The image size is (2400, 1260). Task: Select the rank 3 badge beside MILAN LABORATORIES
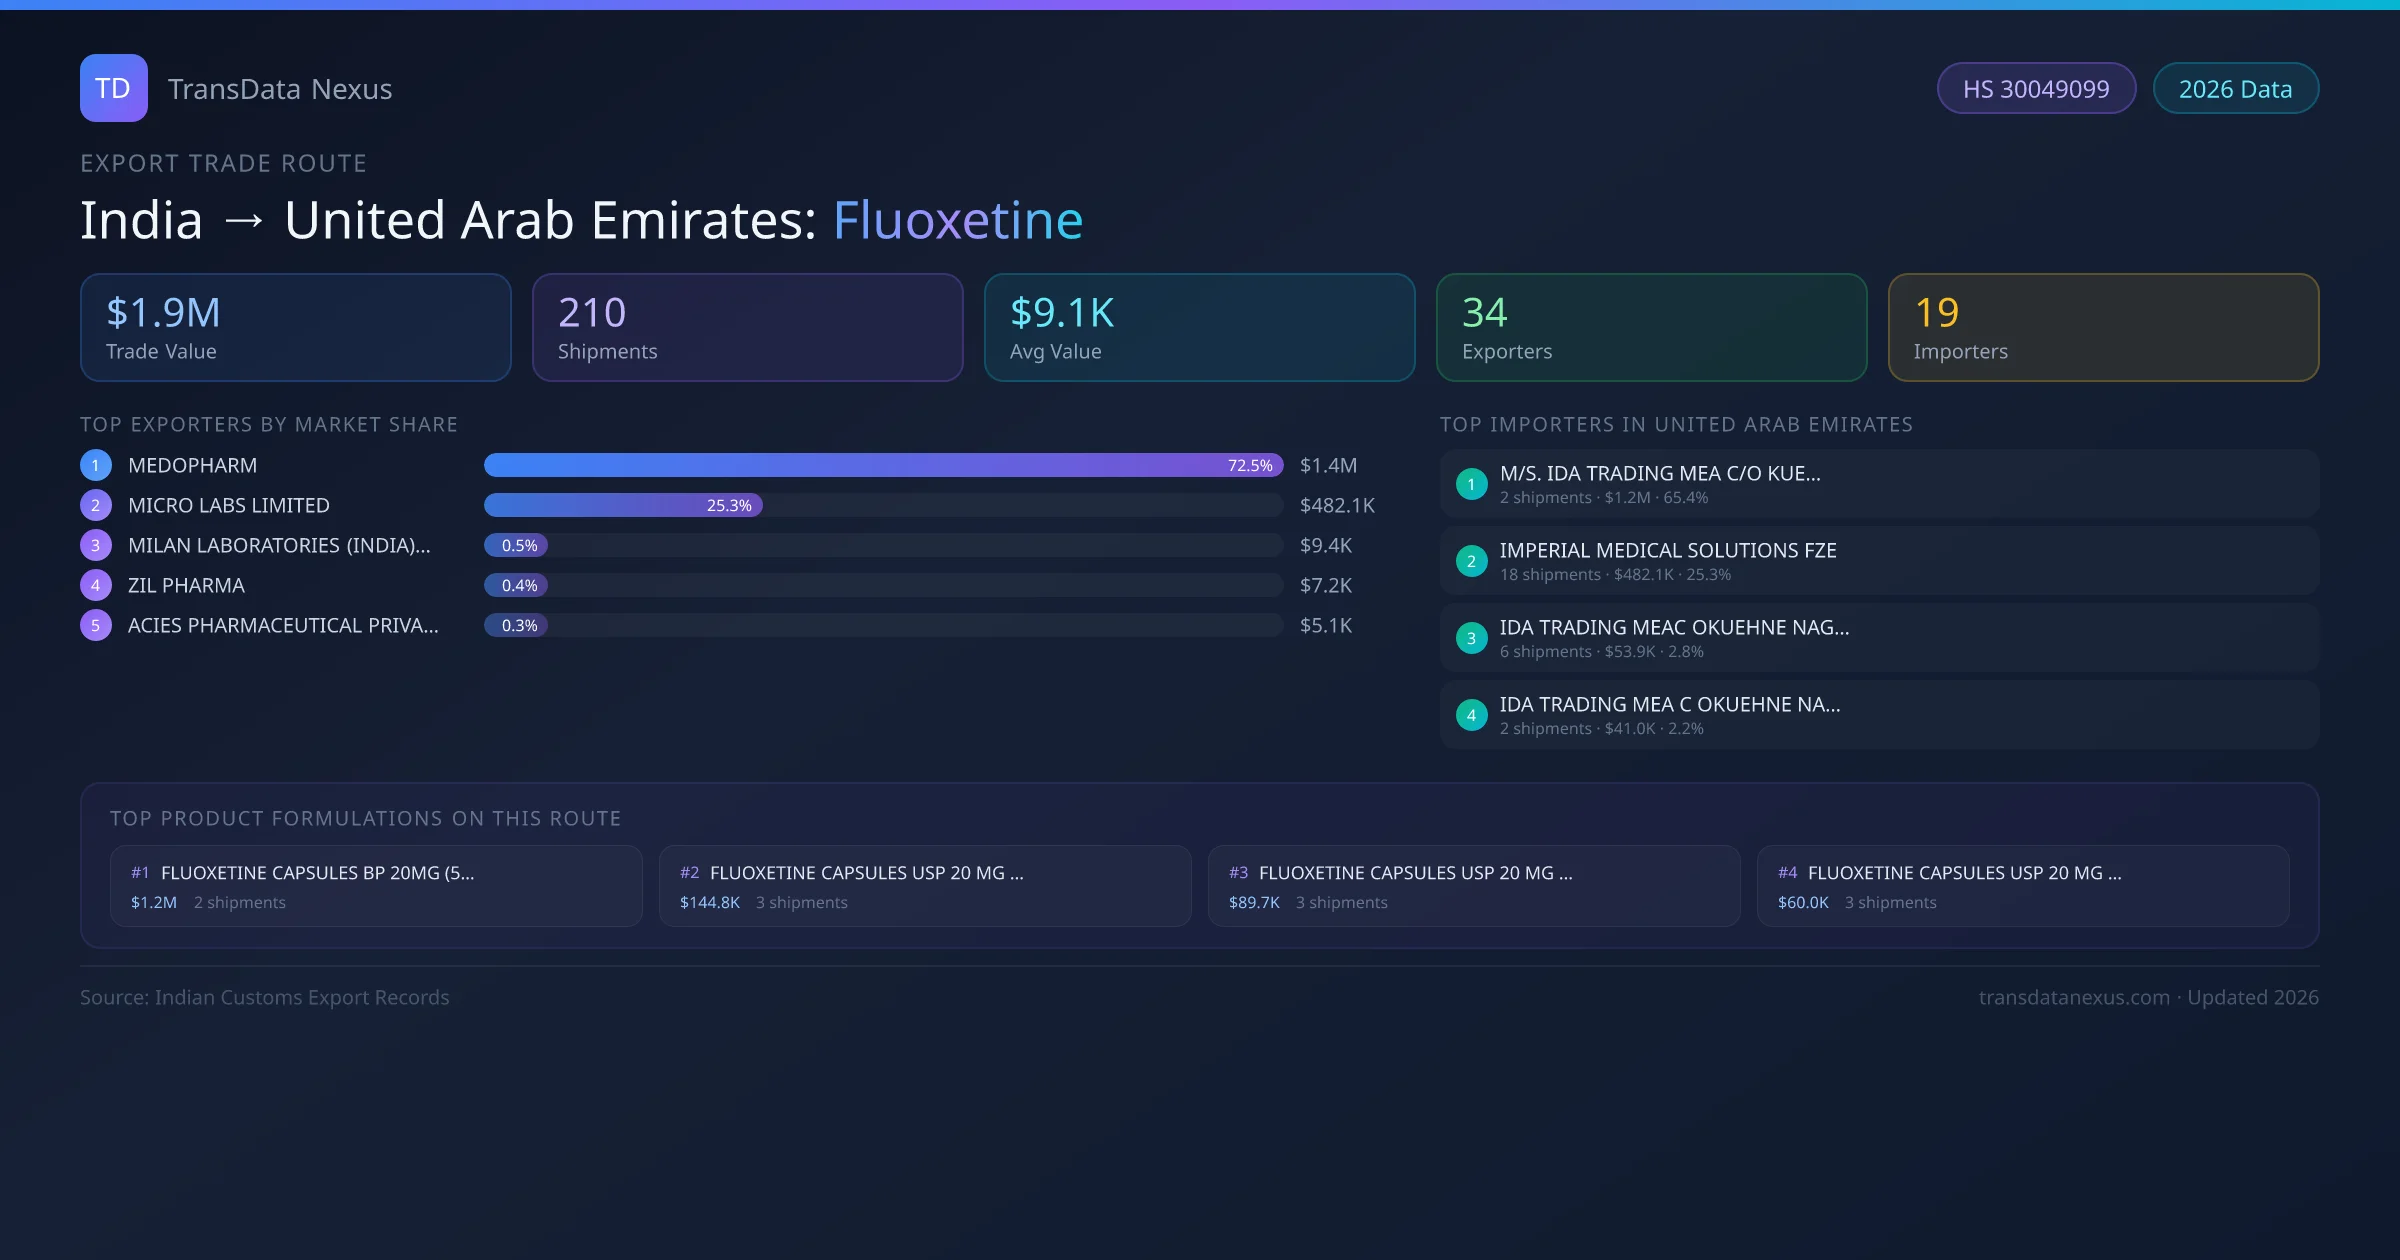point(95,545)
